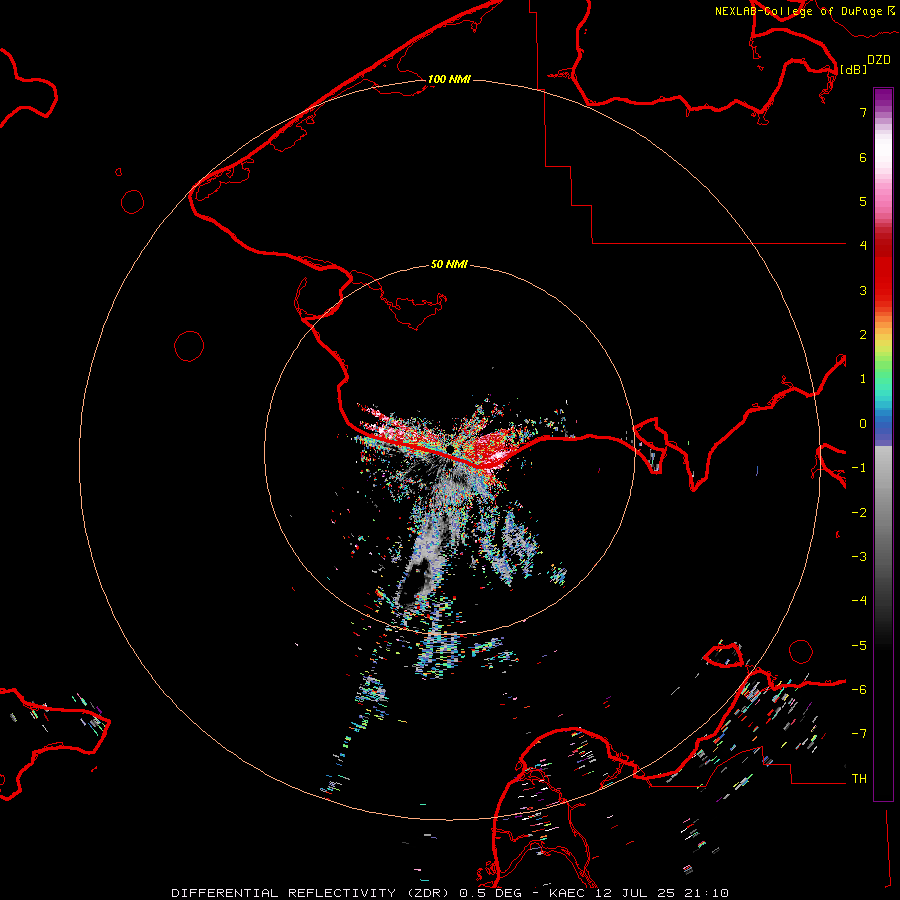The image size is (900, 900).
Task: Click the pink-white top of the color scale
Action: click(x=883, y=152)
